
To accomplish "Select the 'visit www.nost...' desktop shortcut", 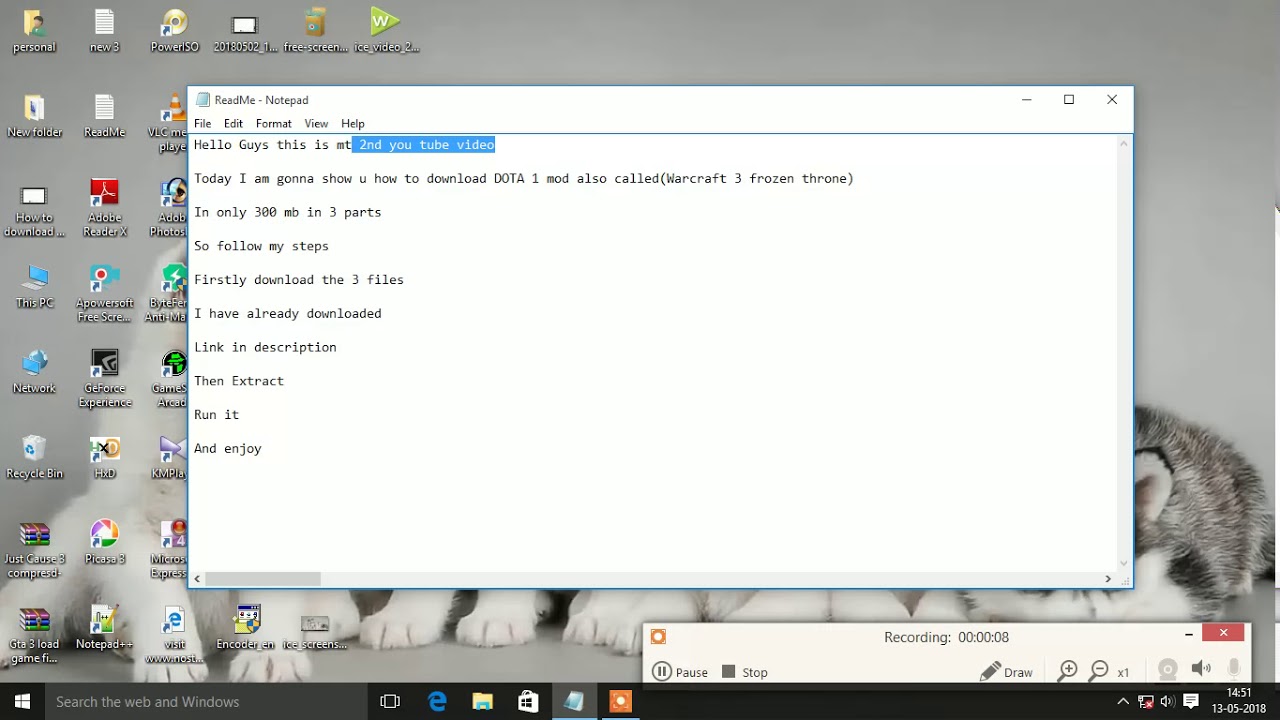I will (x=174, y=635).
